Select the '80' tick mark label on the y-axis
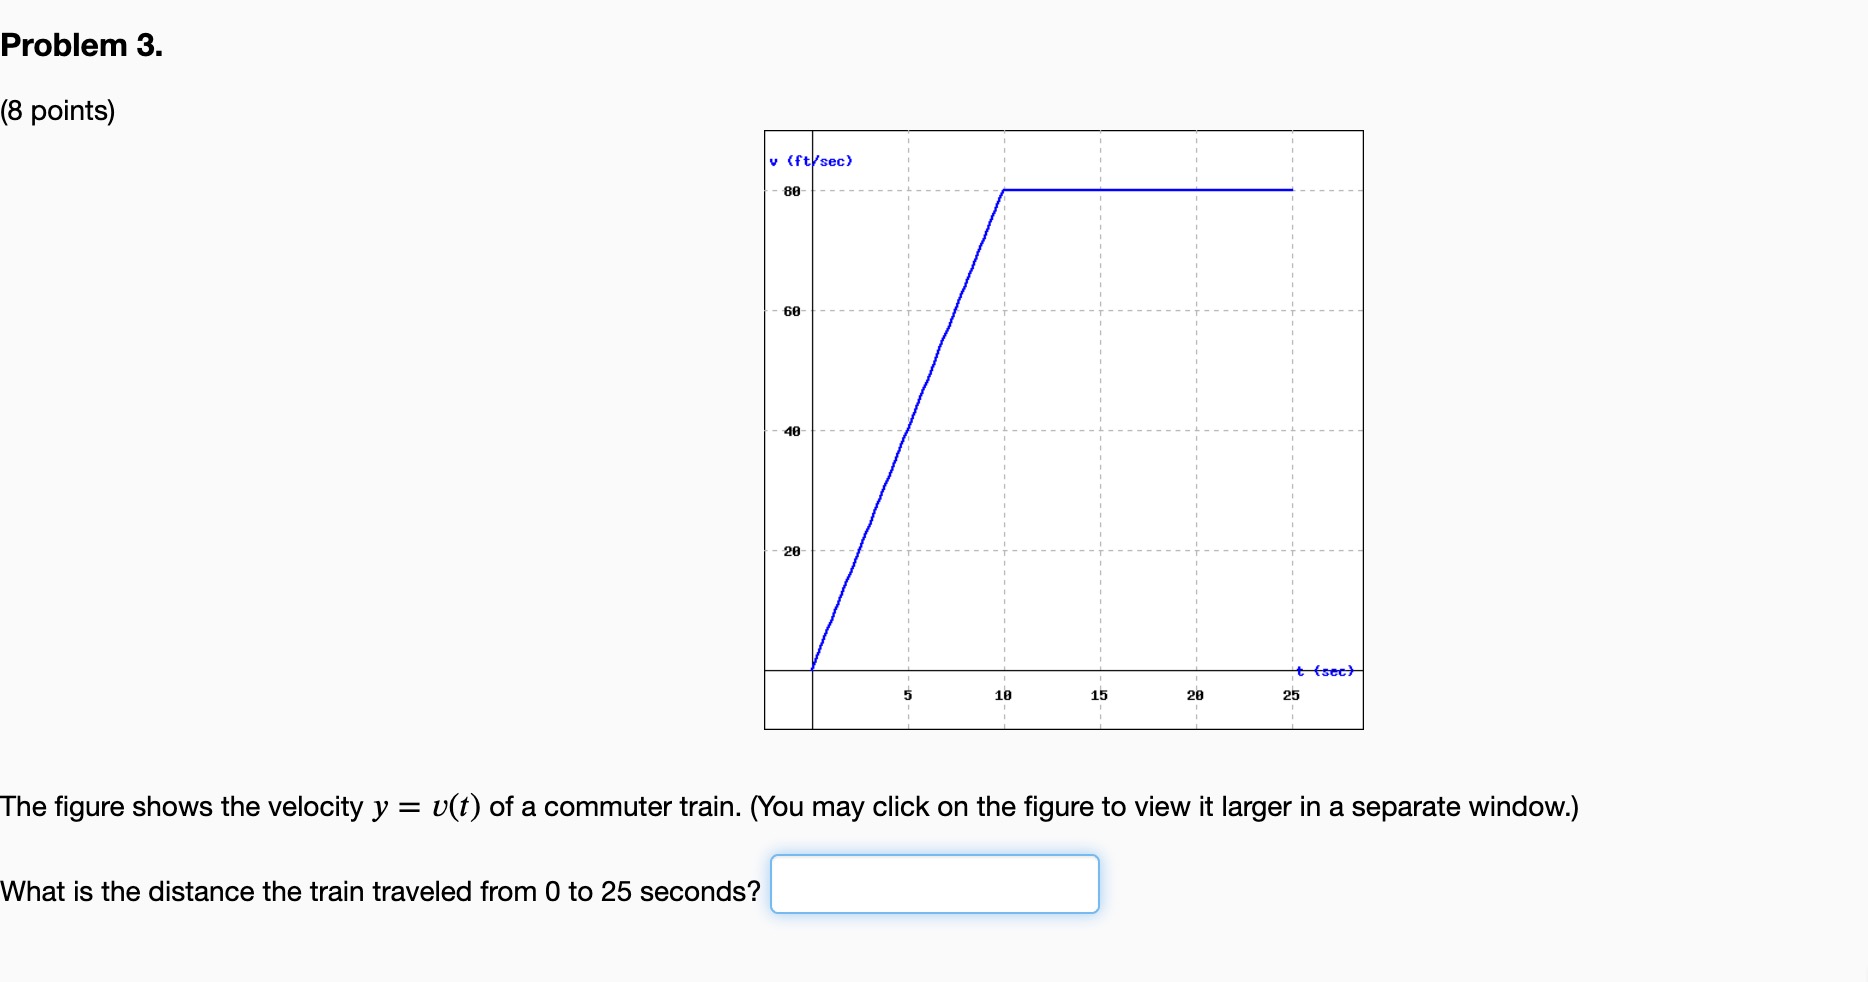The height and width of the screenshot is (982, 1868). pos(790,190)
